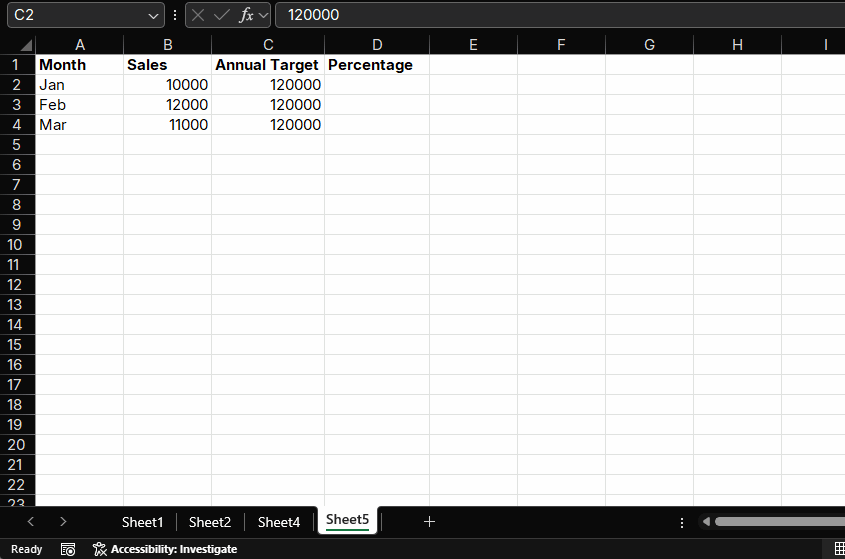Select column D header

click(377, 45)
